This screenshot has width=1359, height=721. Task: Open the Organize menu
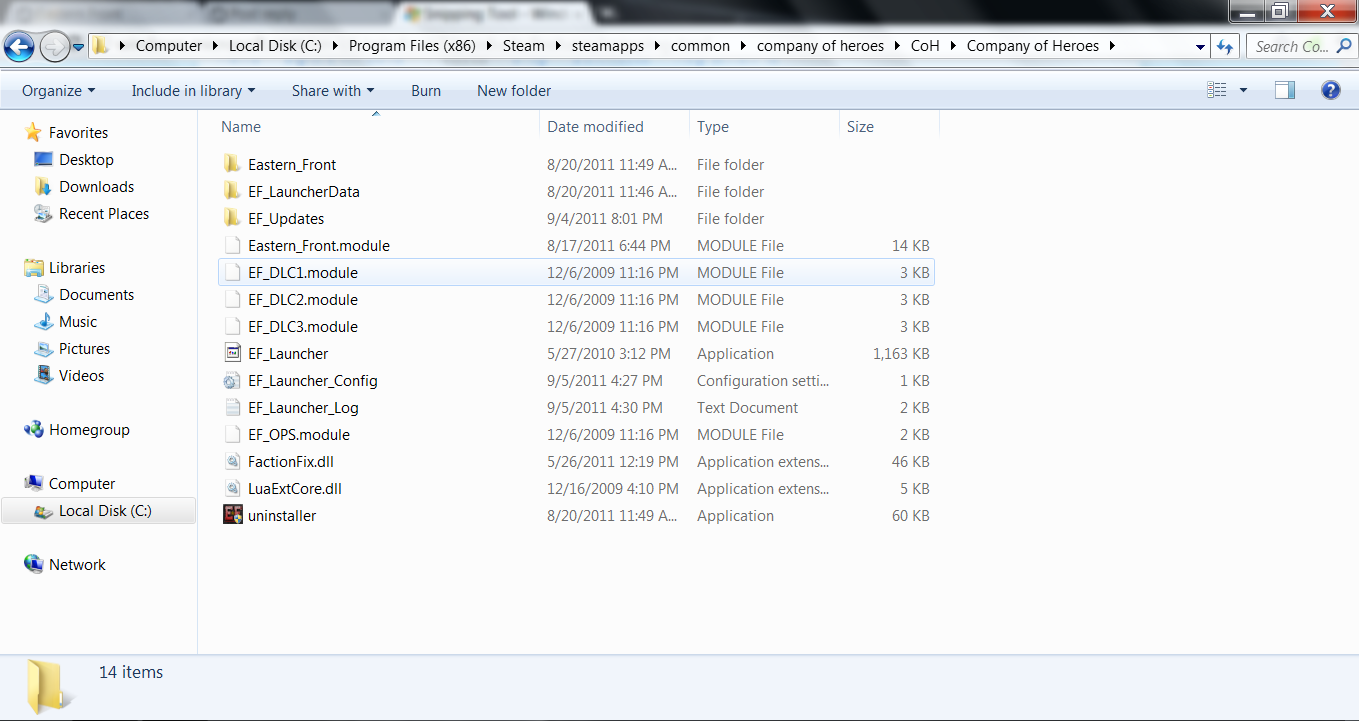click(59, 90)
